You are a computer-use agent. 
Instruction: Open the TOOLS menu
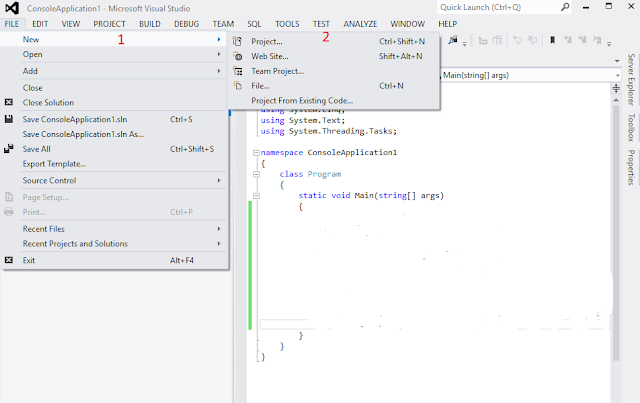coord(287,24)
